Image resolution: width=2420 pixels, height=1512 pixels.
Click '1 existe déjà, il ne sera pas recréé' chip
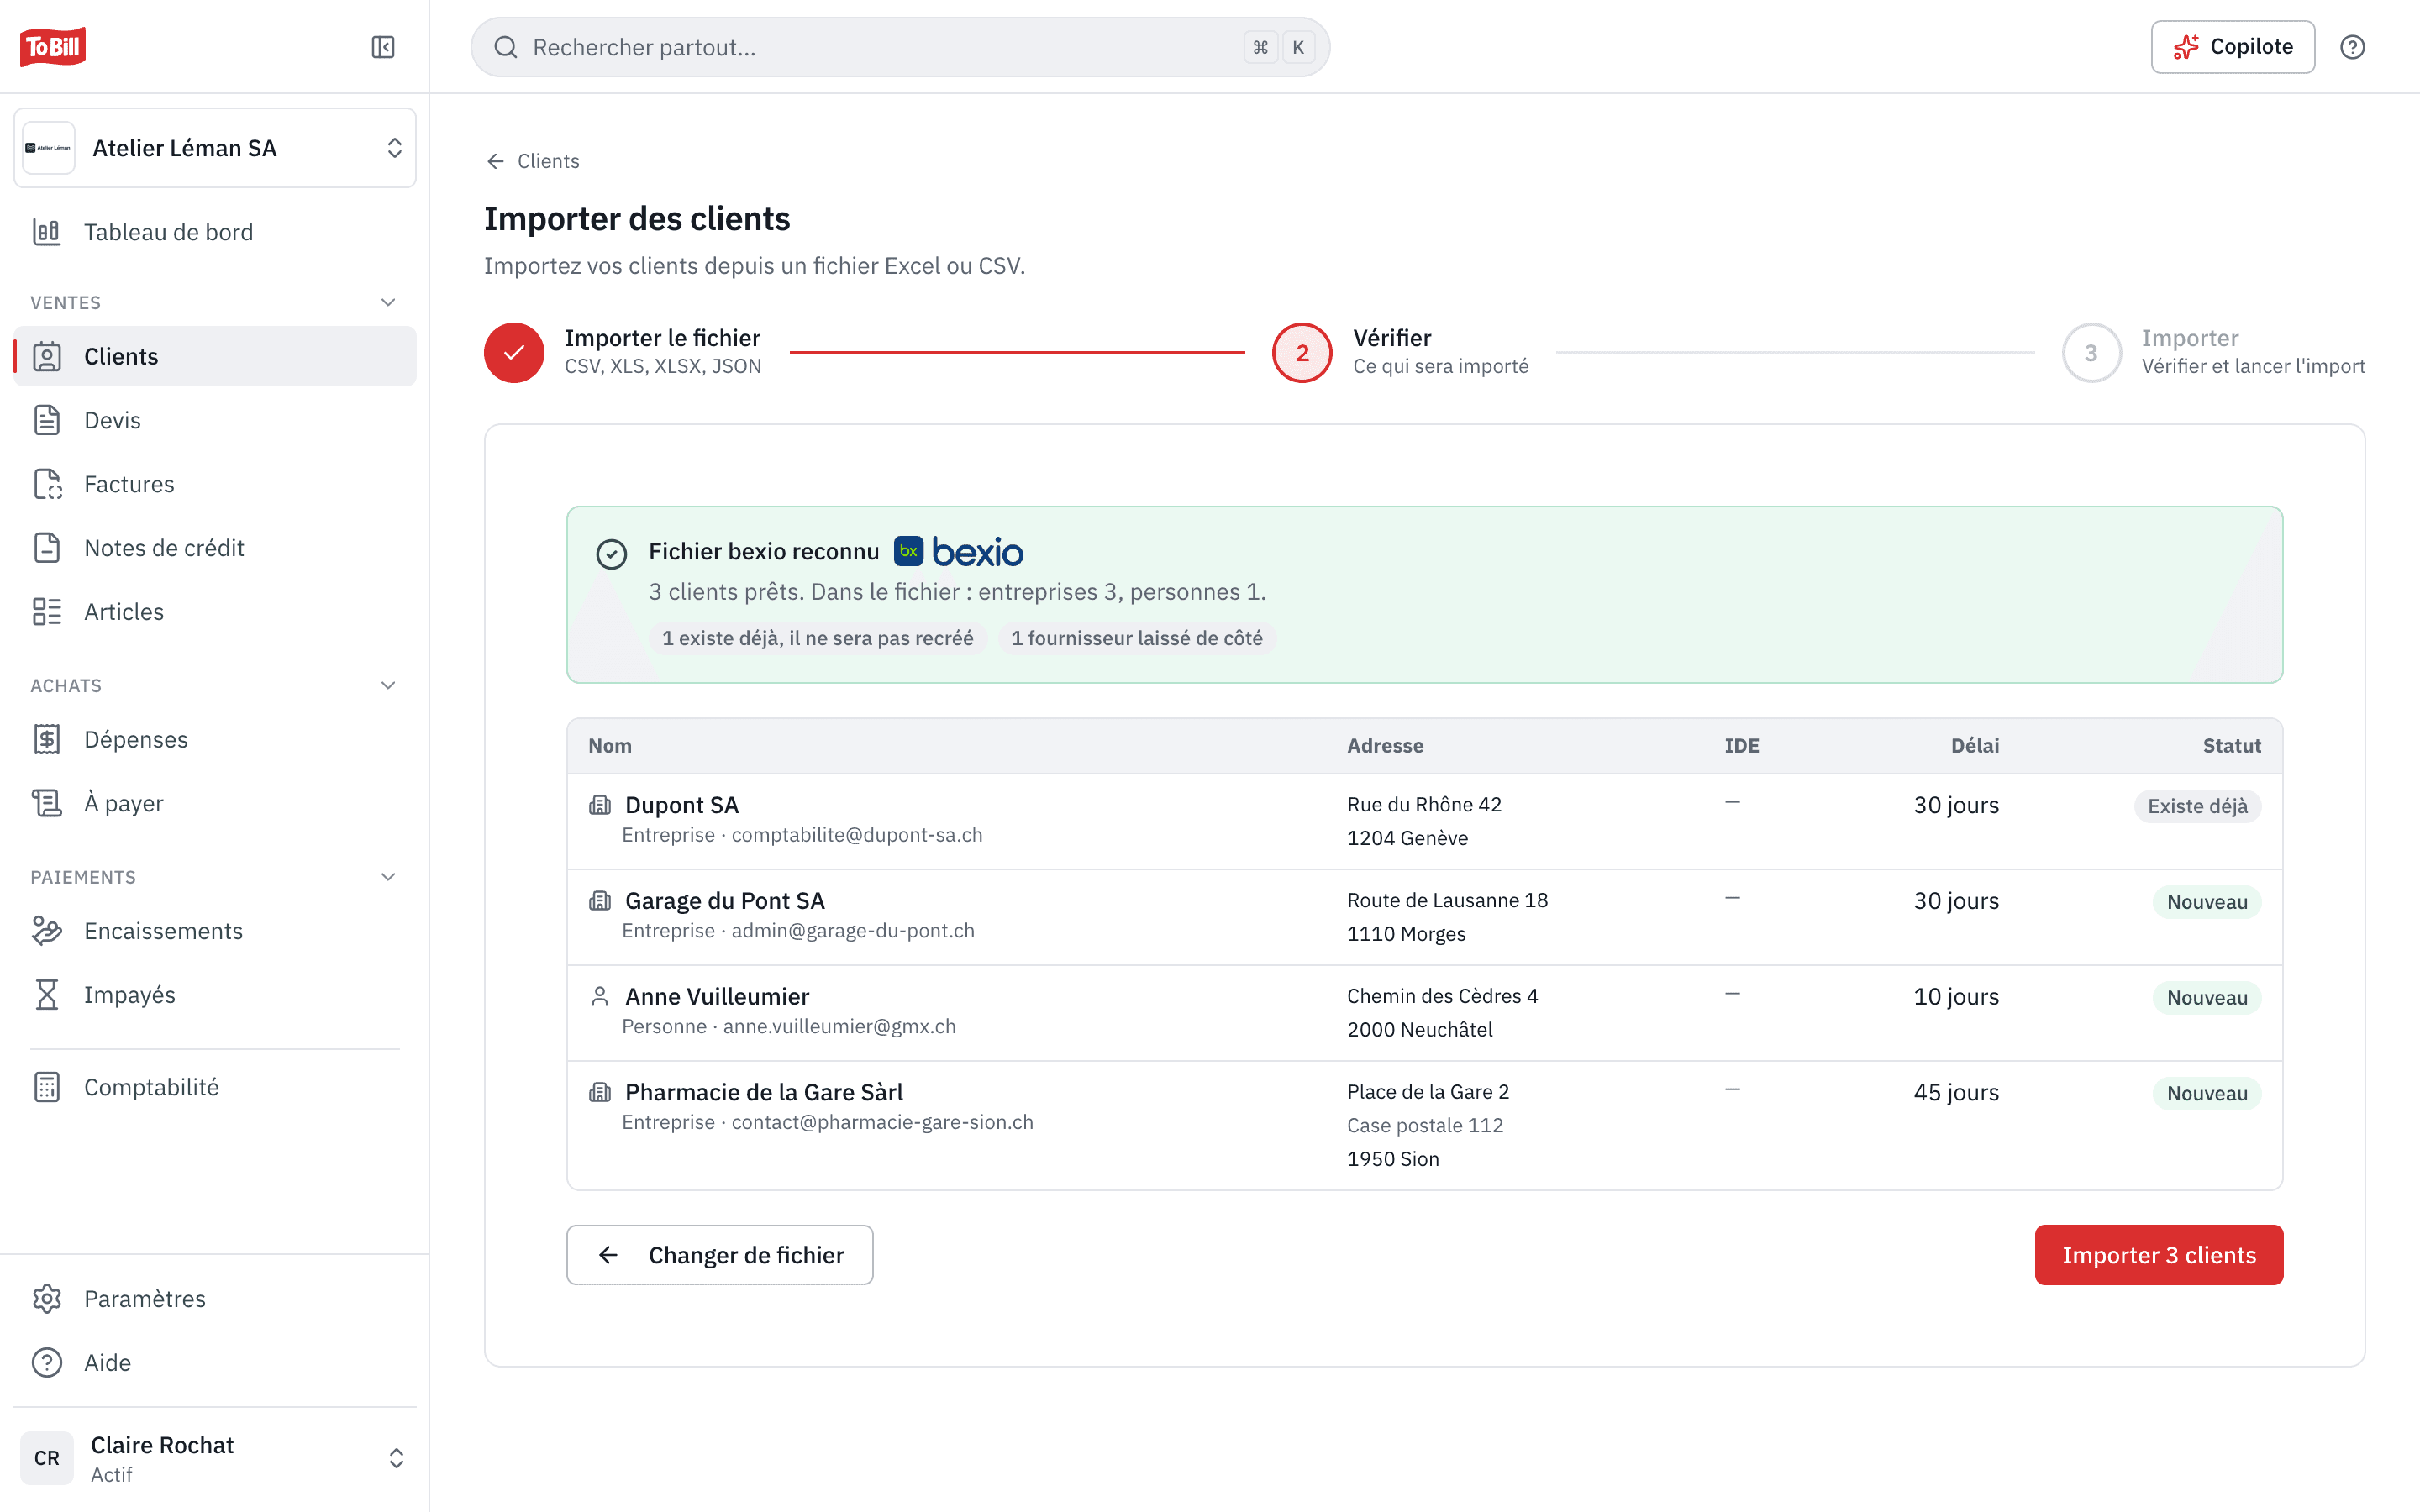[817, 638]
